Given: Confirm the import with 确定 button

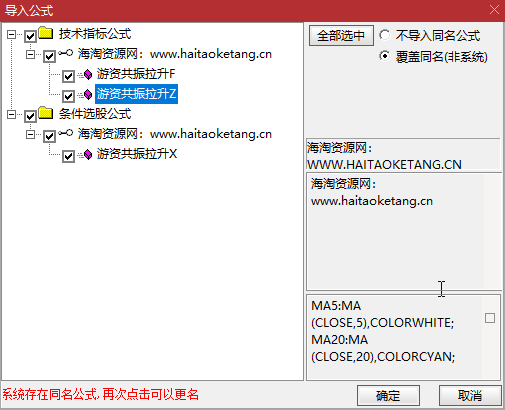Looking at the screenshot, I should click(388, 396).
